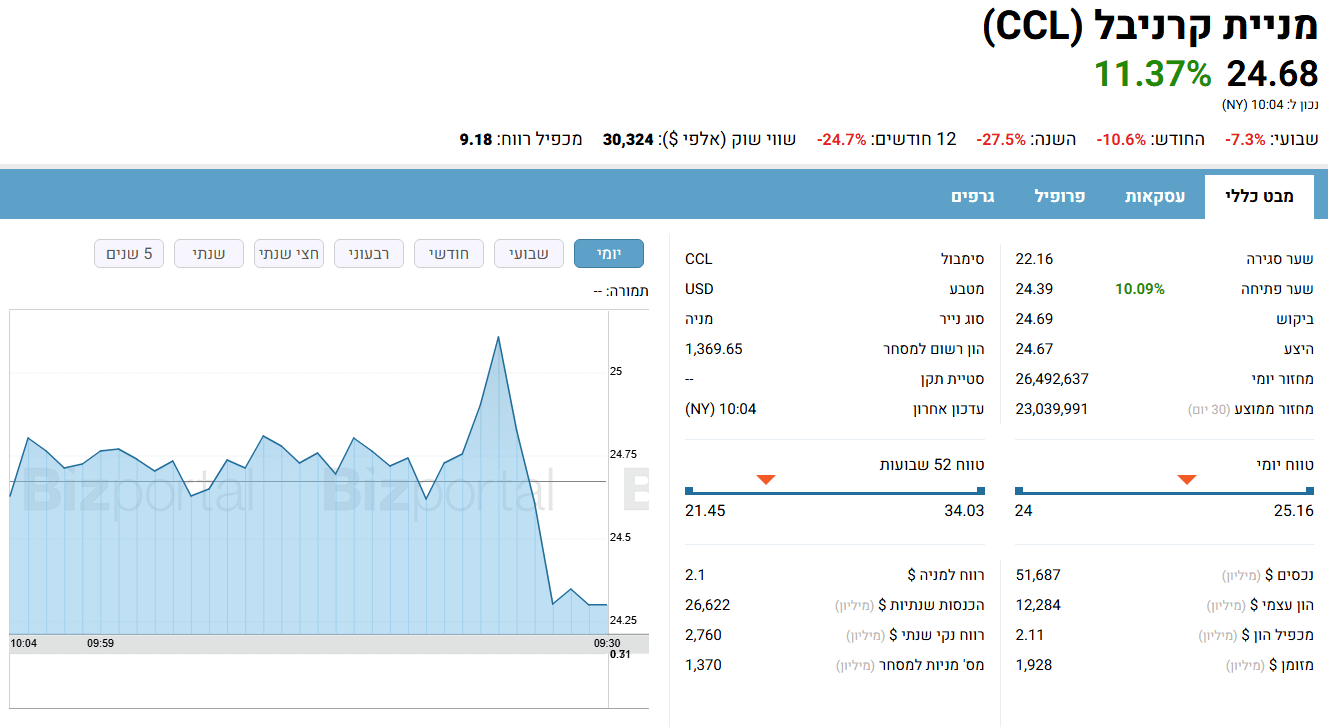Click the רווח נקי שנתי value 2,760
Viewport: 1328px width, 727px height.
click(x=703, y=635)
